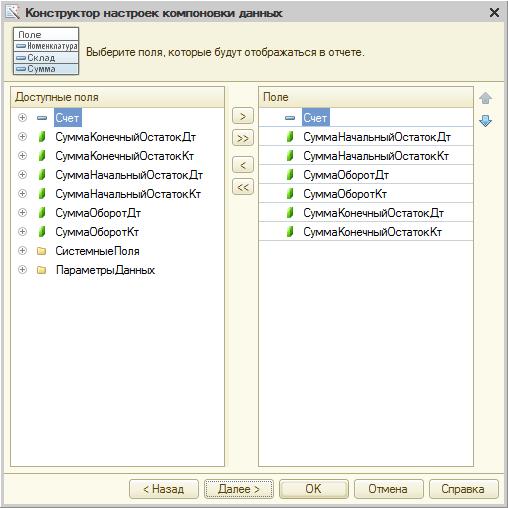This screenshot has width=508, height=508.
Task: Select СуммаКонечныйОстатокДт in the right Поле list
Action: pos(366,213)
